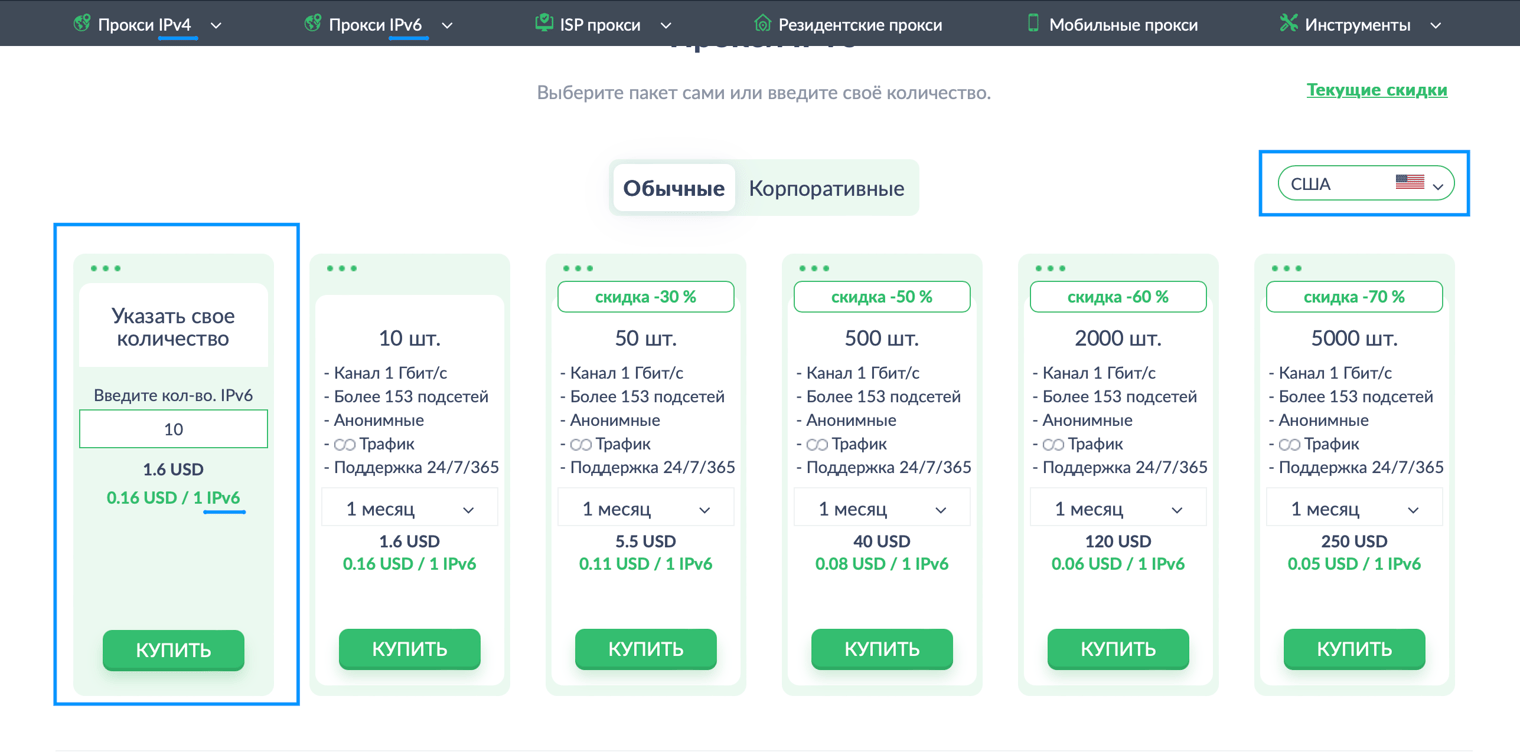Click the IPv6 quantity input field
1520x755 pixels.
(x=173, y=429)
